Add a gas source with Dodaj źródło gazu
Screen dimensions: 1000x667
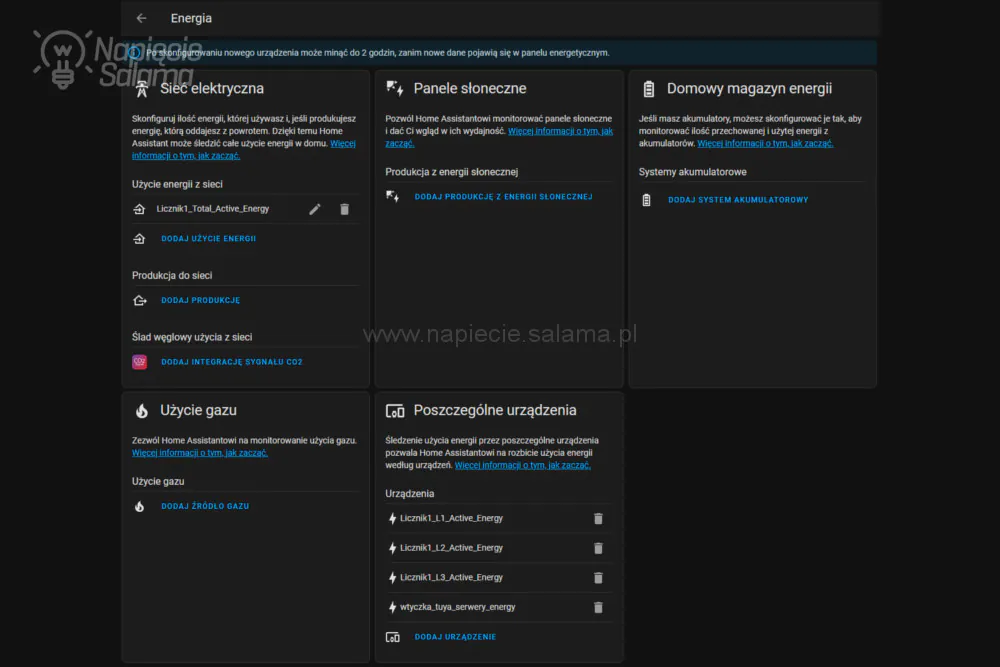[205, 506]
